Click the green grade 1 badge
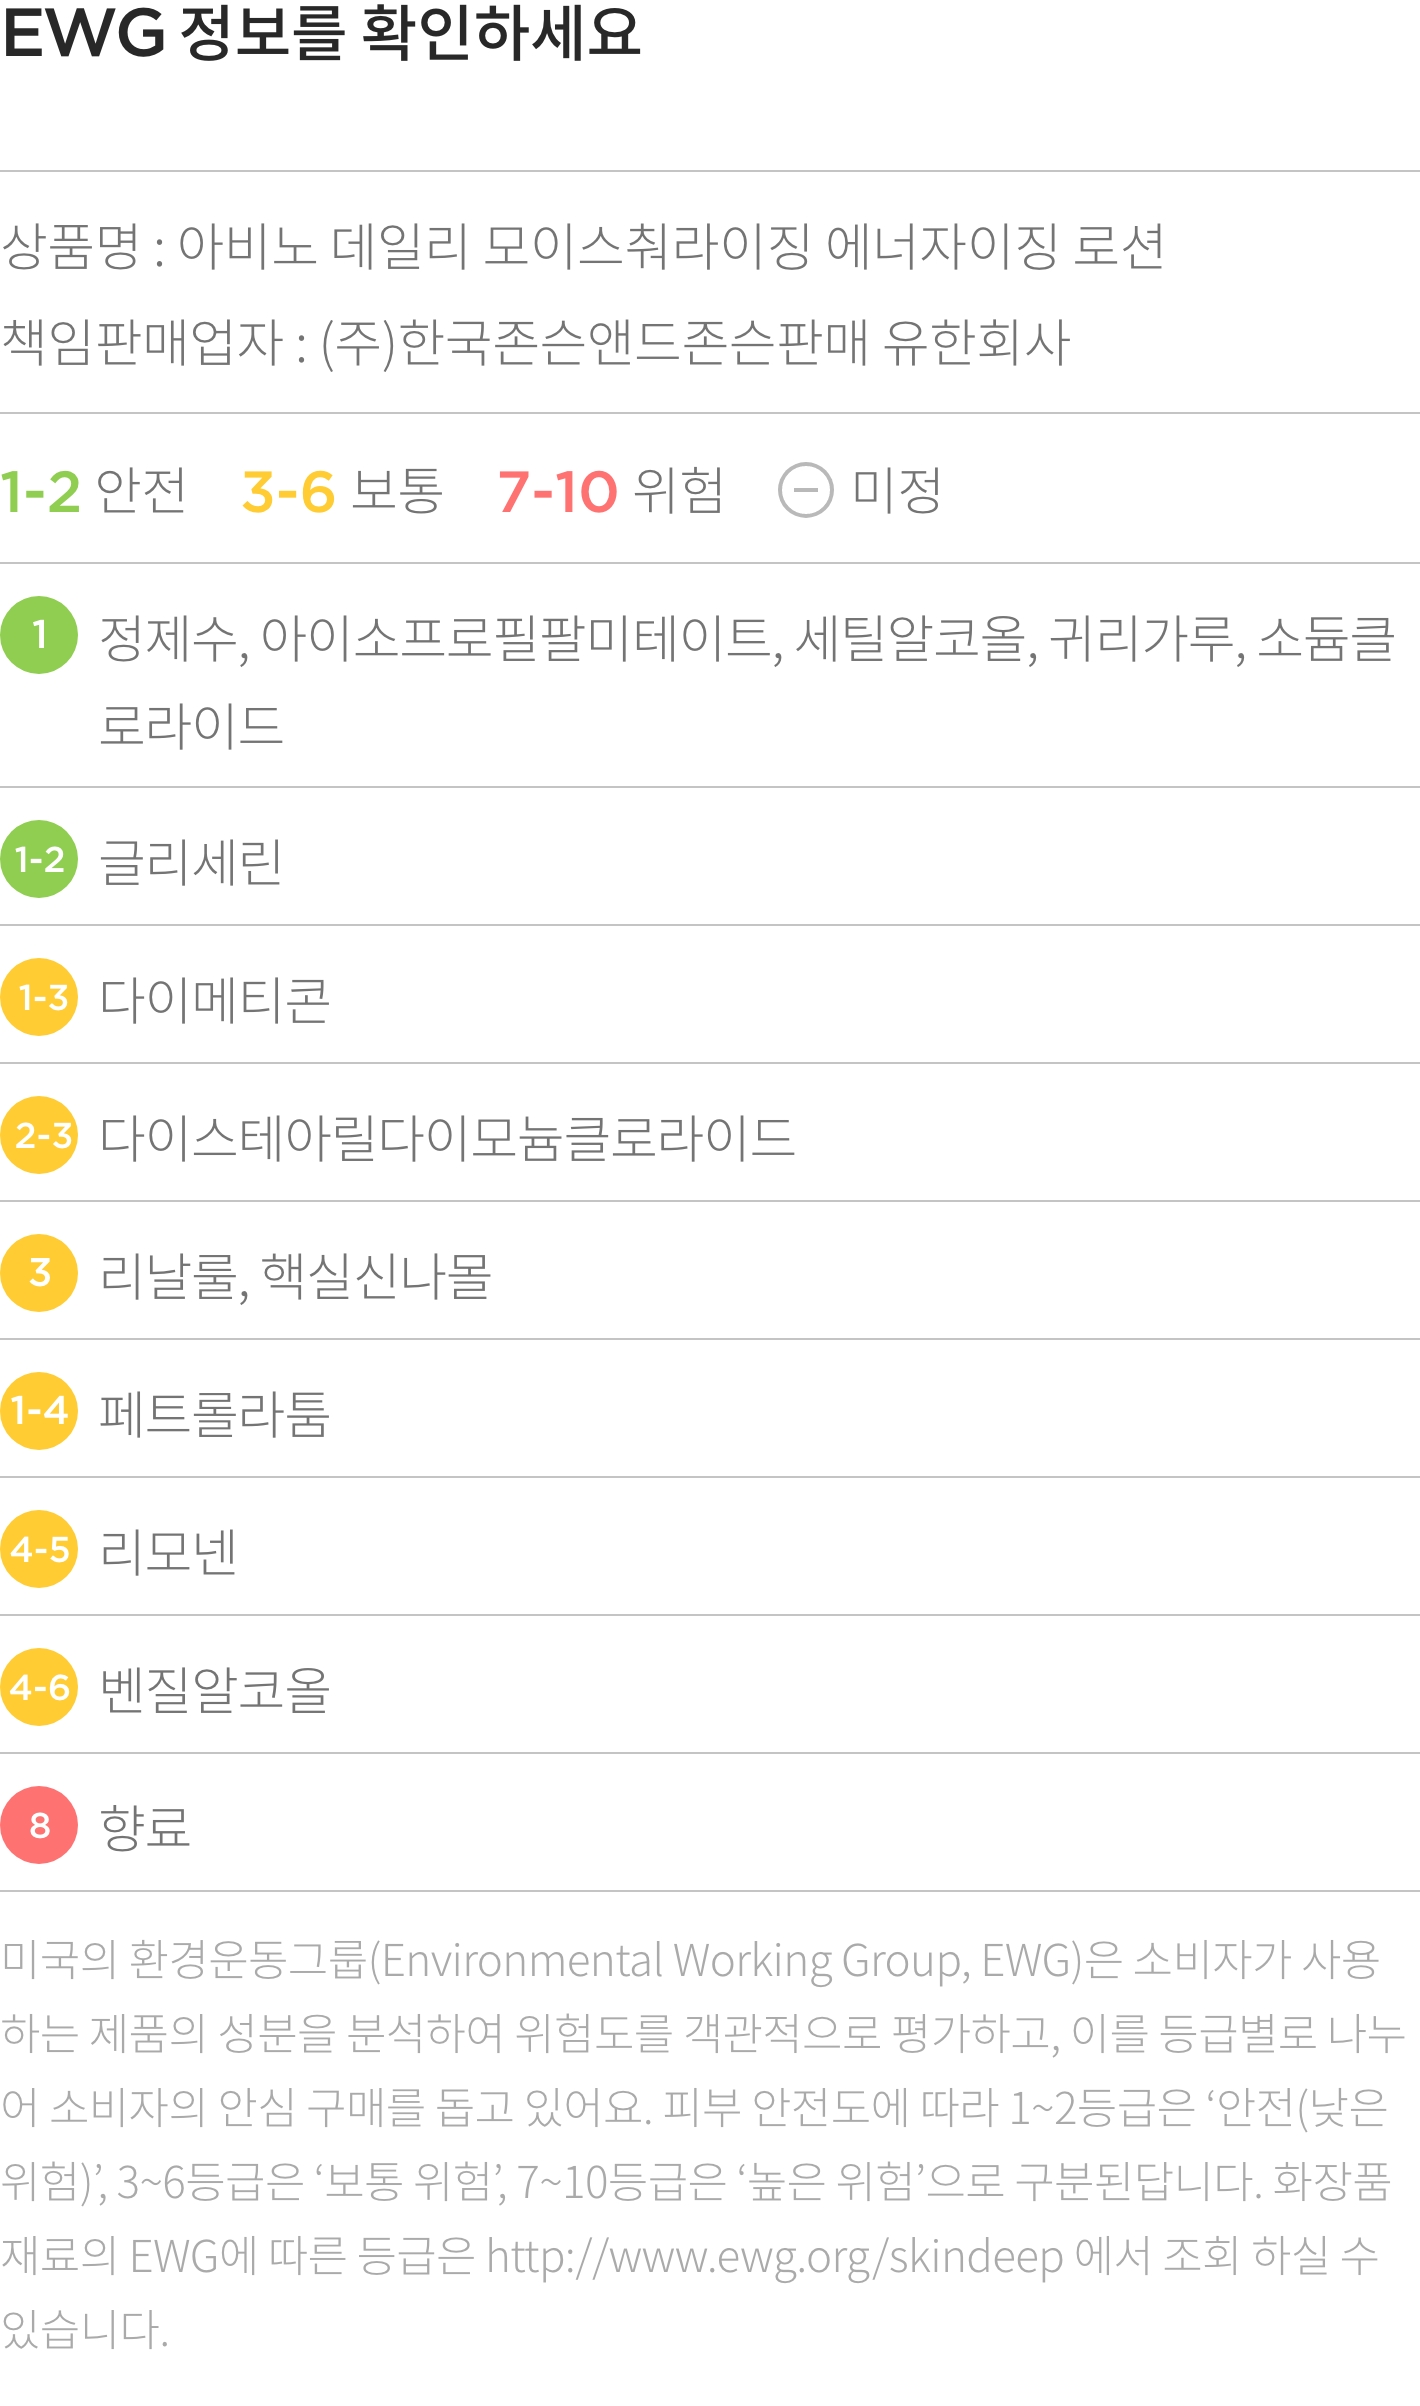Image resolution: width=1420 pixels, height=2406 pixels. [x=39, y=635]
